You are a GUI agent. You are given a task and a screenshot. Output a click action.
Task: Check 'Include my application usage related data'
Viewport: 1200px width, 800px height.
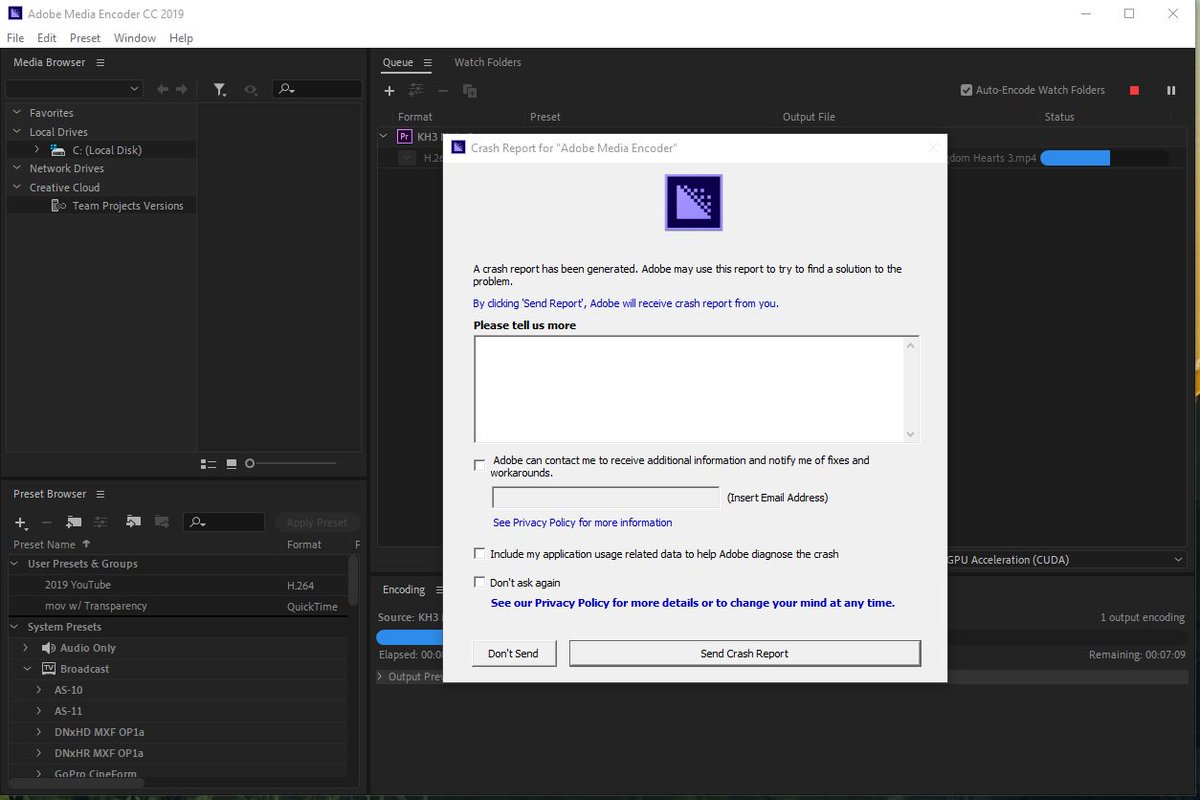tap(479, 554)
